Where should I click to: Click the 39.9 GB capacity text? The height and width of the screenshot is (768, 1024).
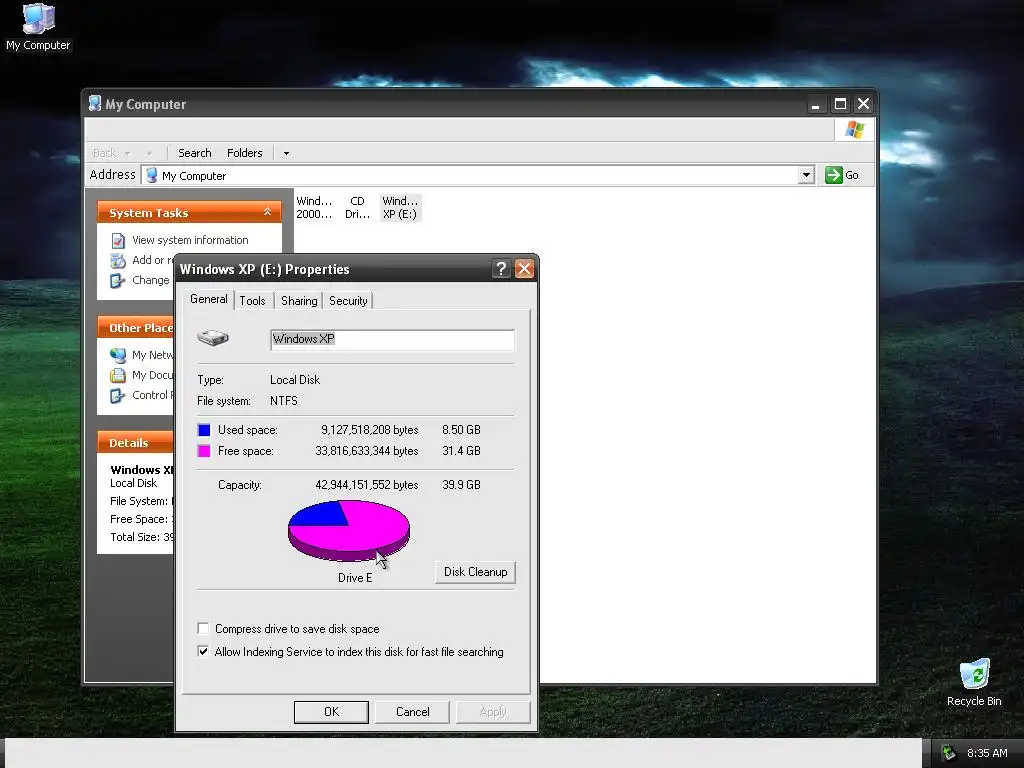click(x=461, y=485)
